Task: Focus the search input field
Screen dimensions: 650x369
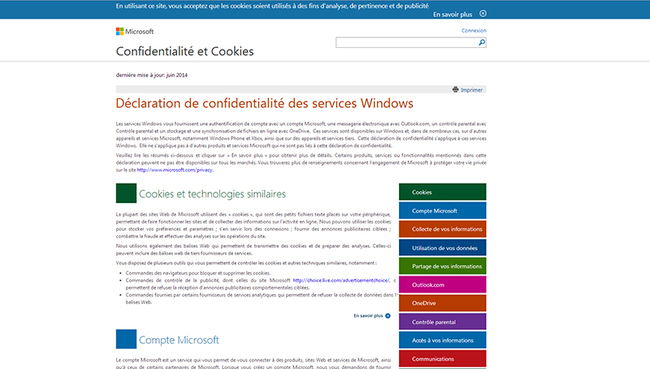Action: point(407,42)
